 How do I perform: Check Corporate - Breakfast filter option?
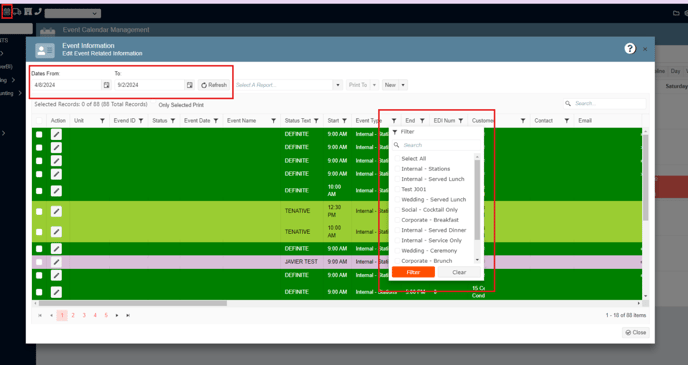pyautogui.click(x=397, y=220)
